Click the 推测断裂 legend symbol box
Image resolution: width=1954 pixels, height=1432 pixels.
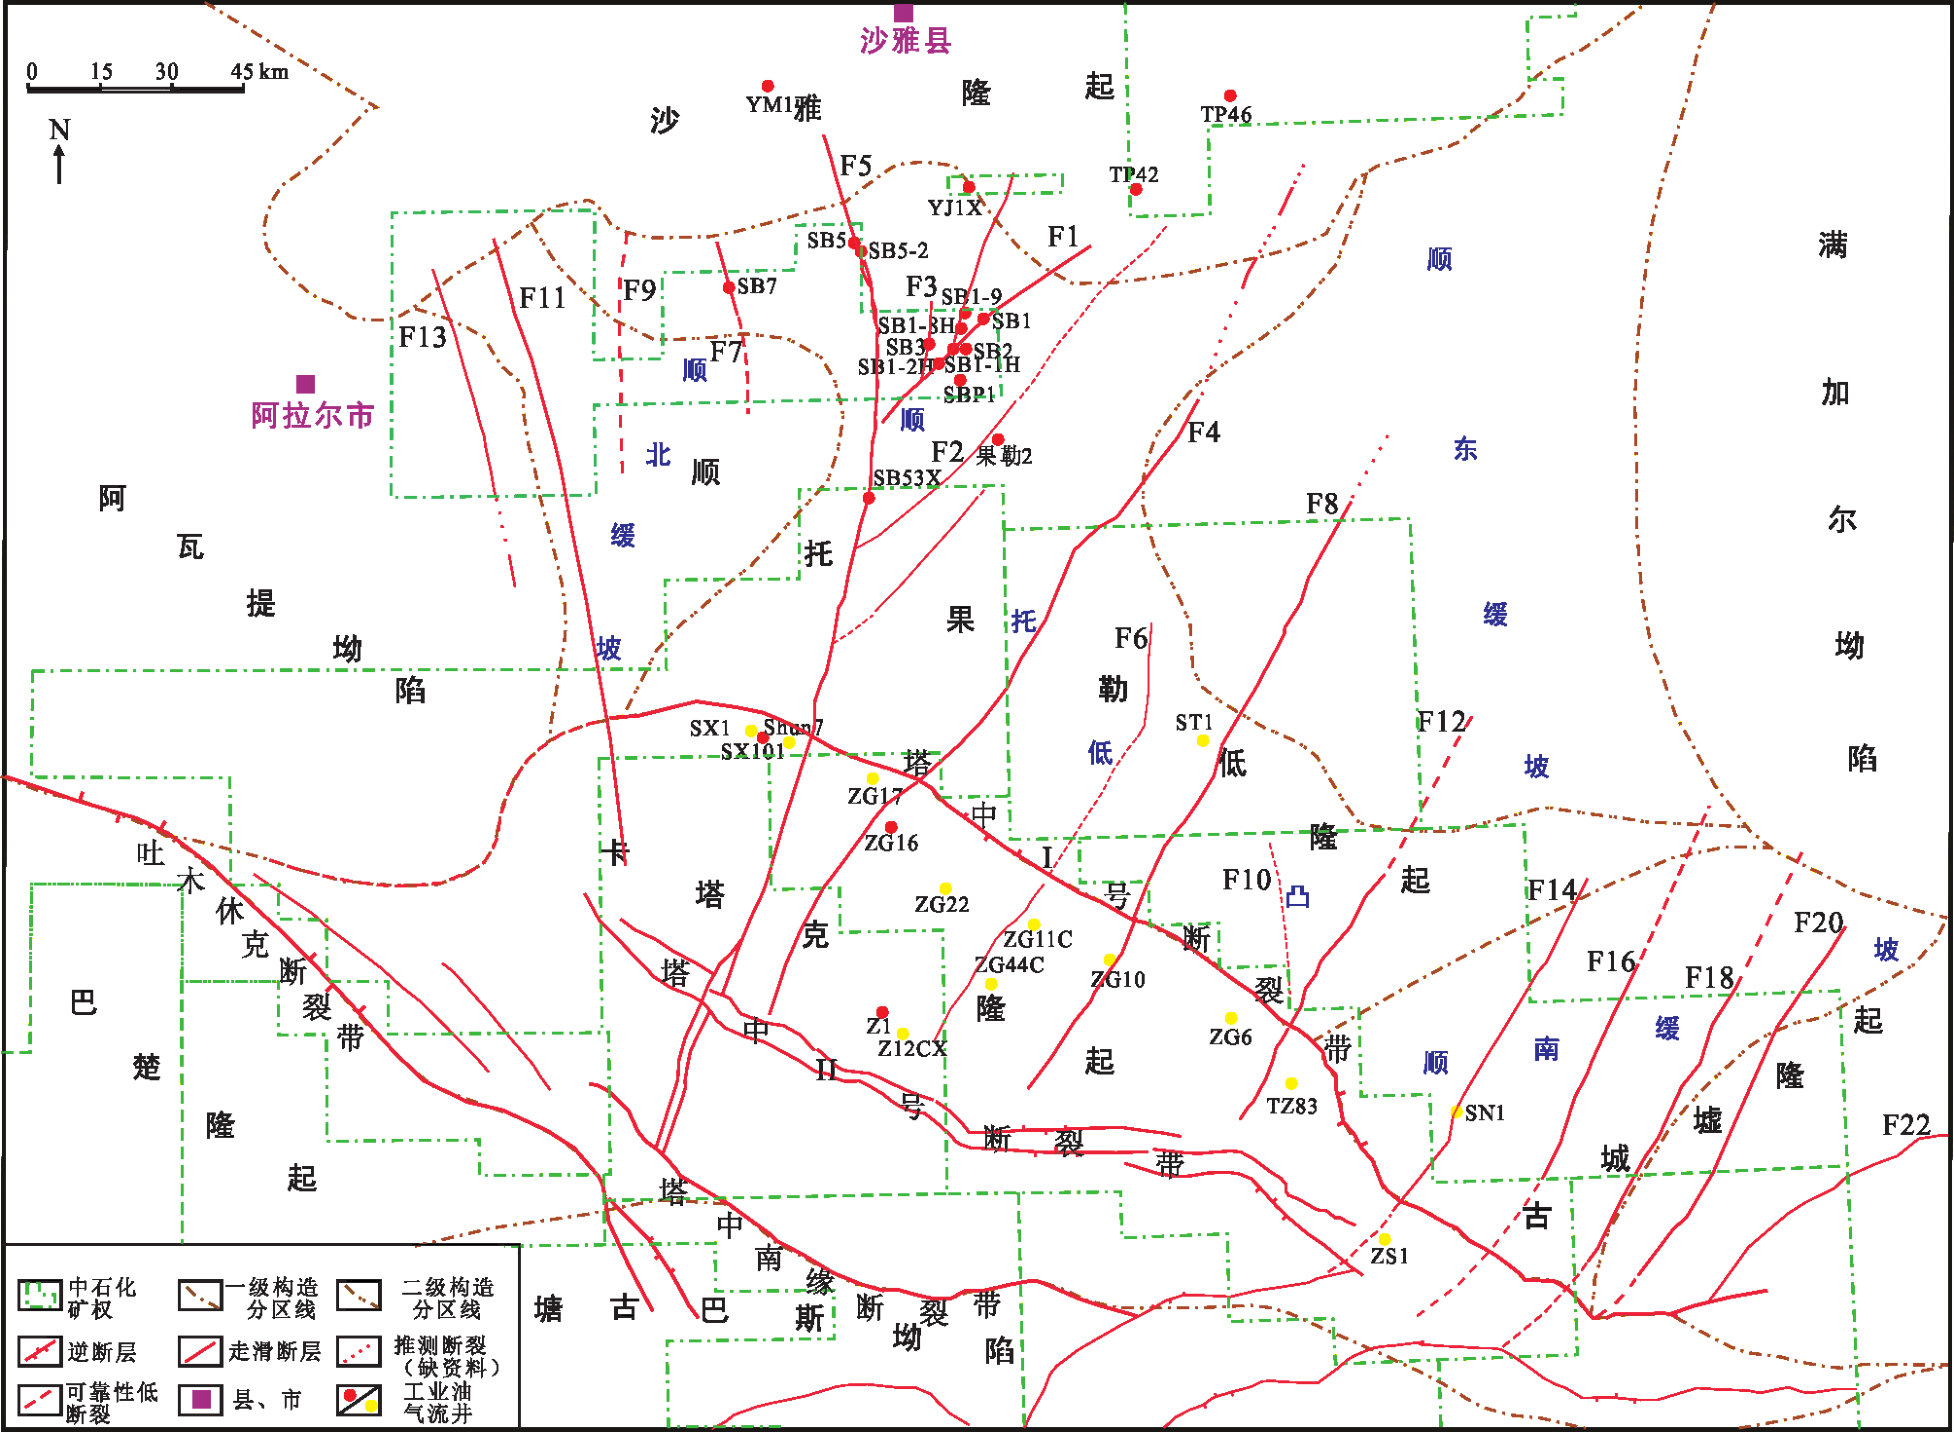(x=359, y=1351)
